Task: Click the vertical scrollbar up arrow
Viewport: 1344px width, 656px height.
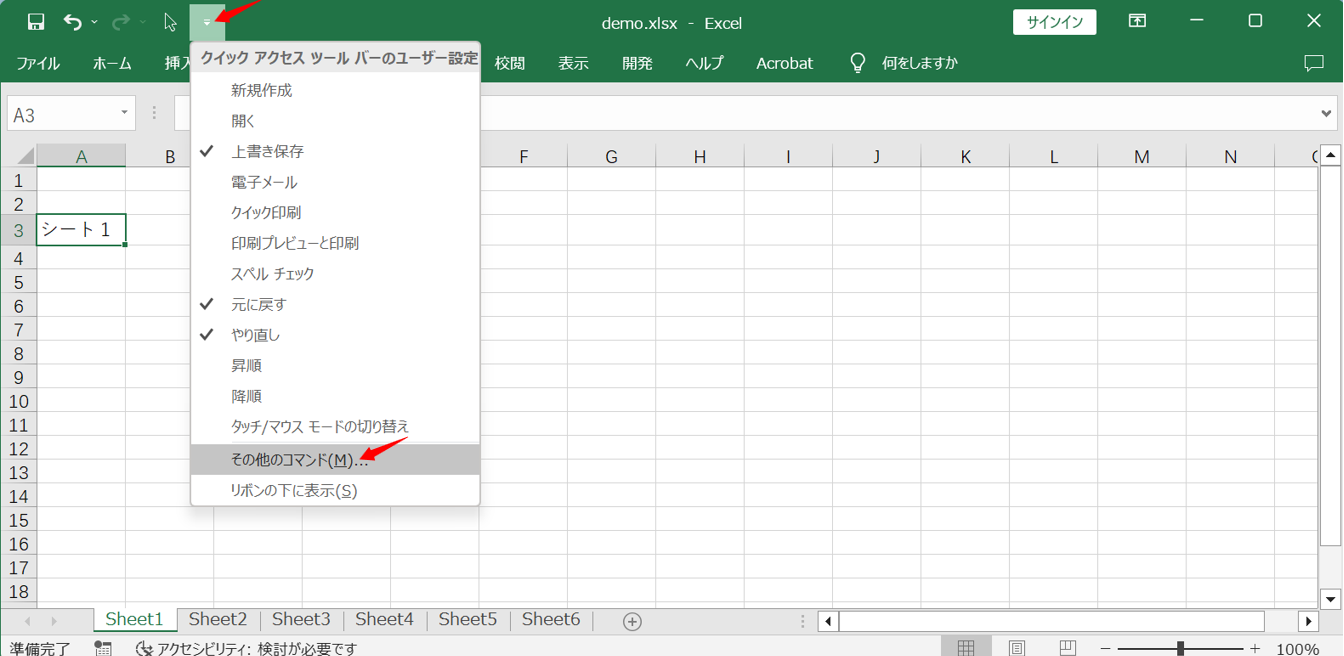Action: point(1330,155)
